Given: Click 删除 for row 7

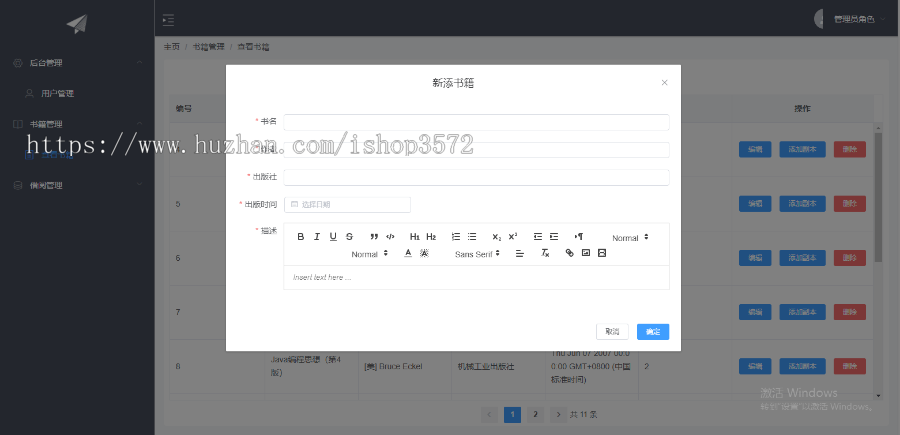Looking at the screenshot, I should [849, 312].
